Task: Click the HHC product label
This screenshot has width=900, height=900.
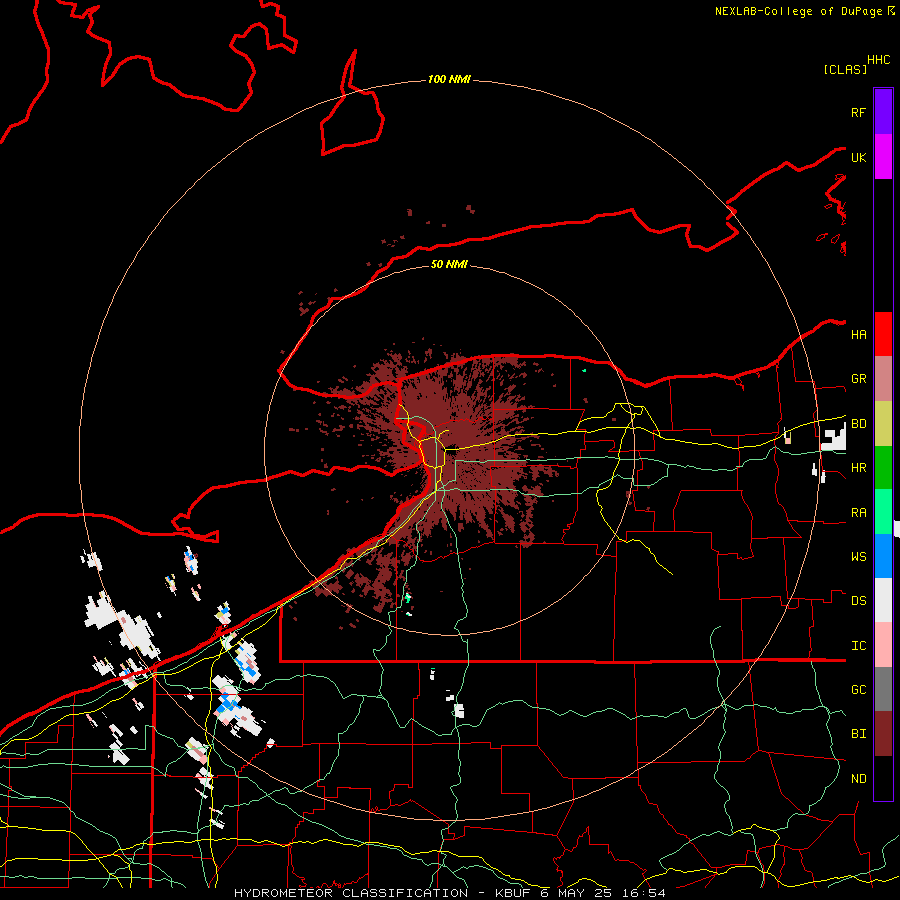Action: 878,60
